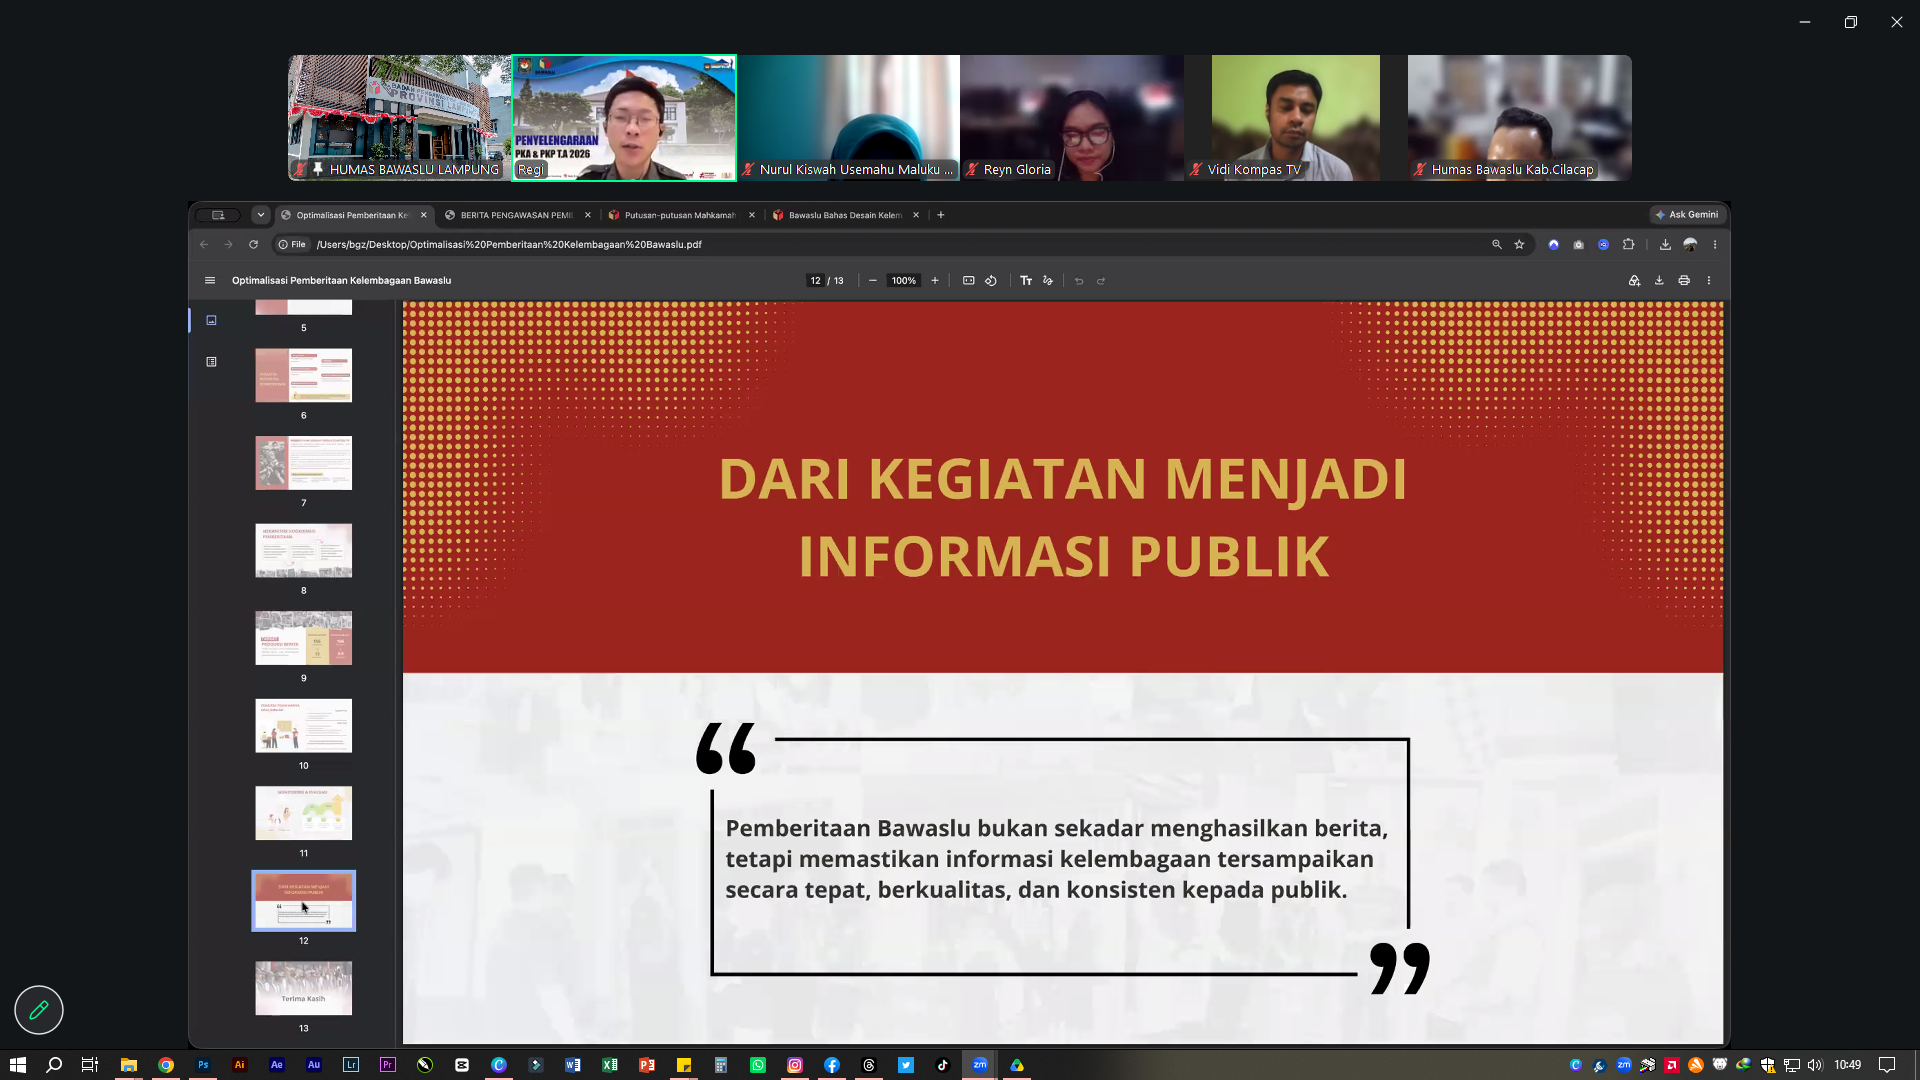The height and width of the screenshot is (1080, 1920).
Task: Switch to BERITA PENGAWASAN PEMILU tab
Action: [518, 215]
